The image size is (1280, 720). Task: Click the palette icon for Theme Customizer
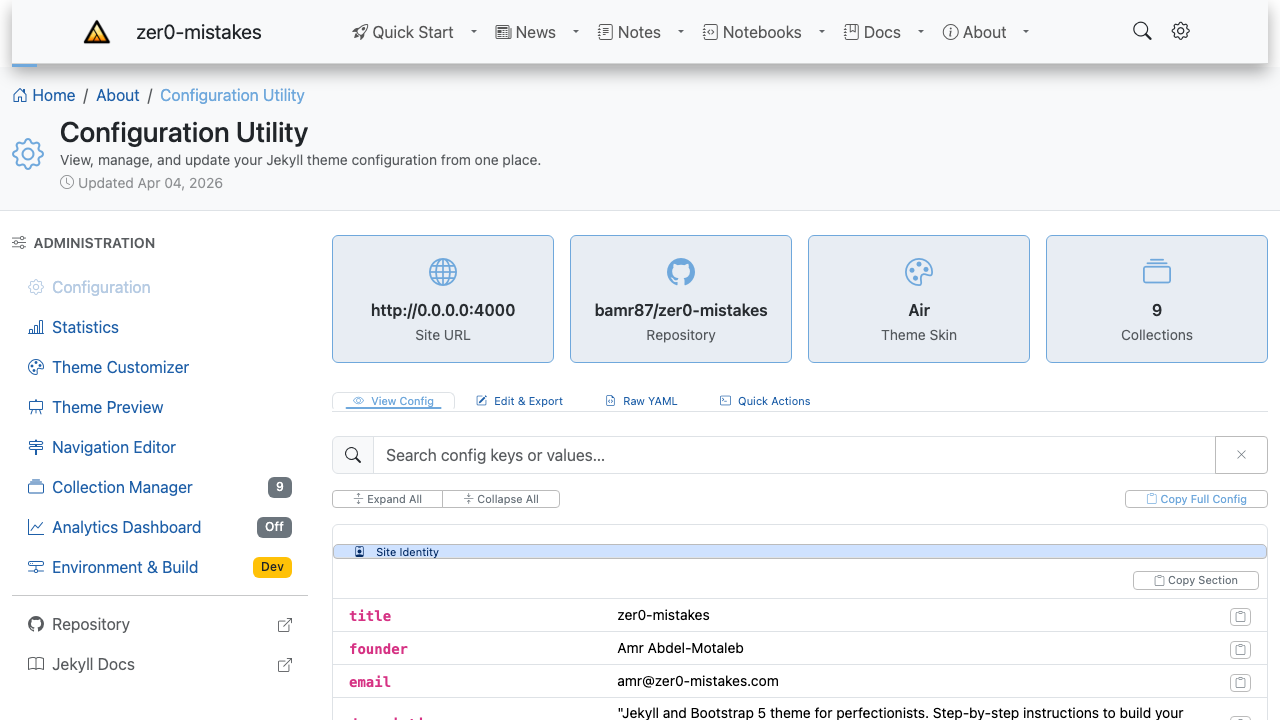coord(36,367)
